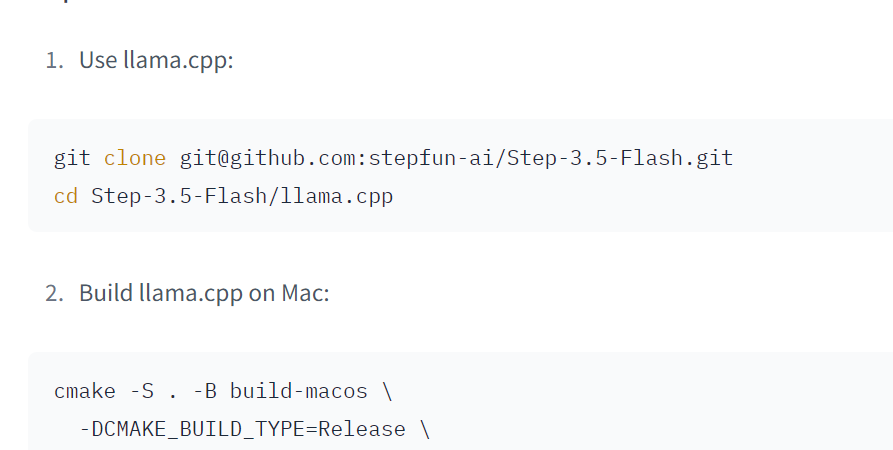Click the backslash after "Release"
893x450 pixels.
pos(425,429)
